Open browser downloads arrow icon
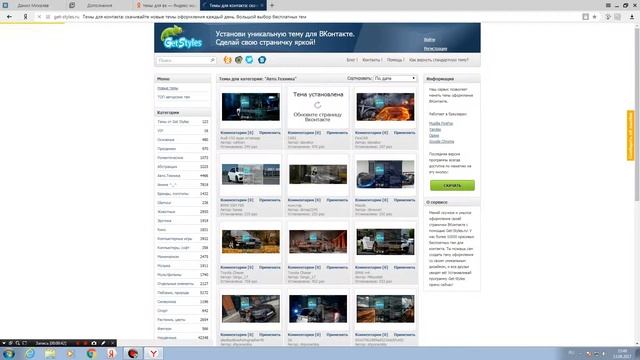Image resolution: width=640 pixels, height=360 pixels. tap(632, 17)
